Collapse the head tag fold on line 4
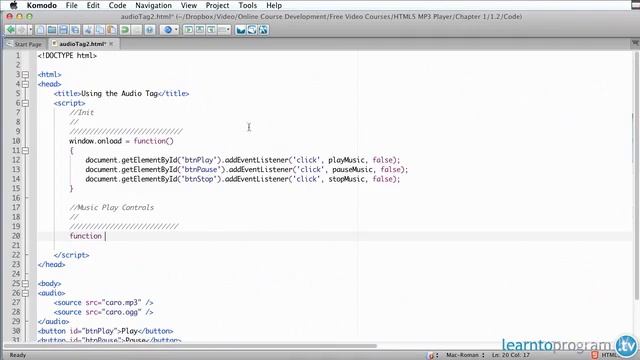Image resolution: width=640 pixels, height=360 pixels. click(x=25, y=84)
